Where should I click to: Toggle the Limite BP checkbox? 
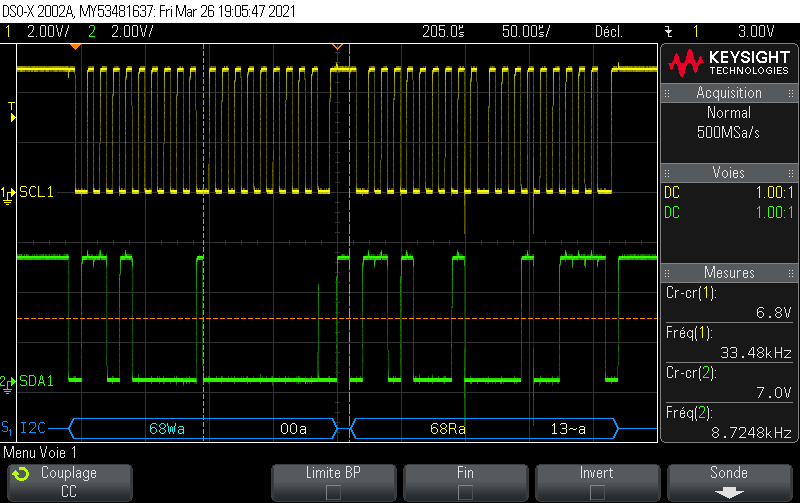(x=332, y=491)
